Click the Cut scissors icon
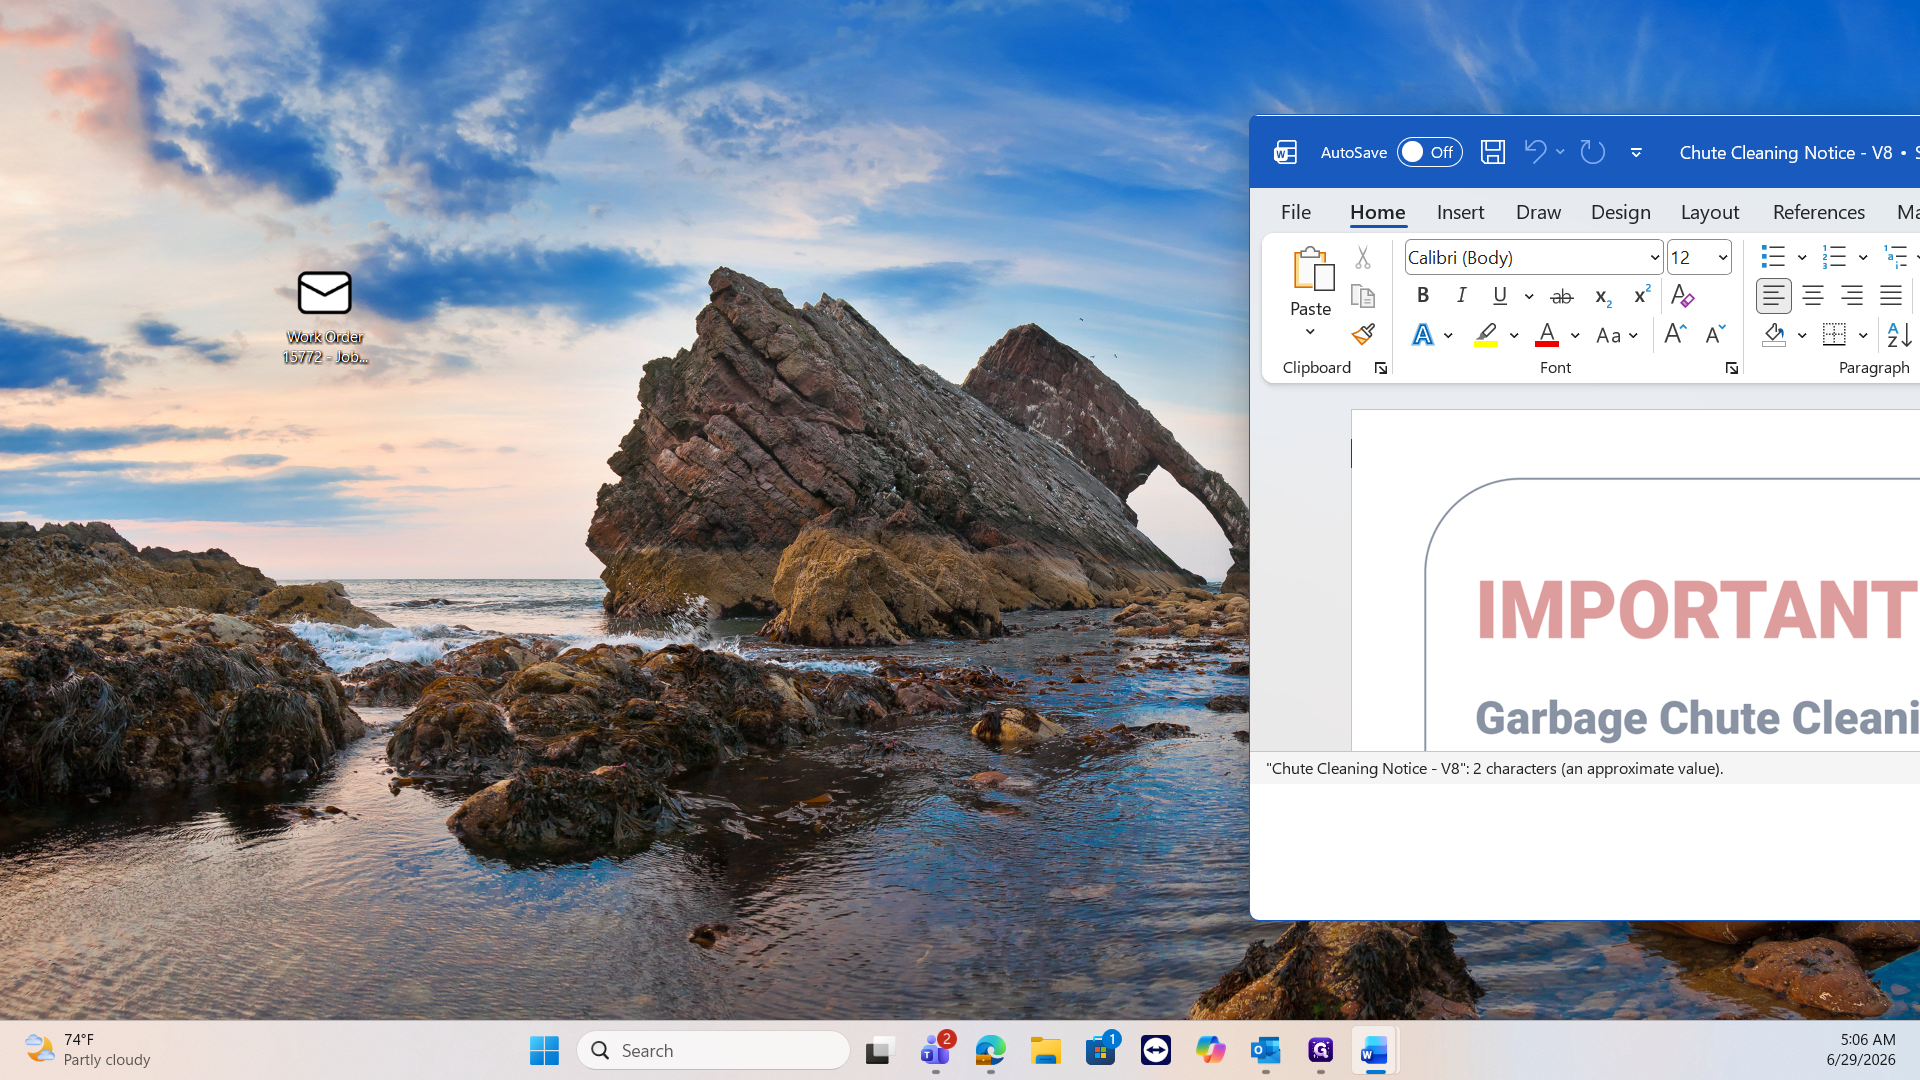The width and height of the screenshot is (1920, 1080). coord(1362,258)
